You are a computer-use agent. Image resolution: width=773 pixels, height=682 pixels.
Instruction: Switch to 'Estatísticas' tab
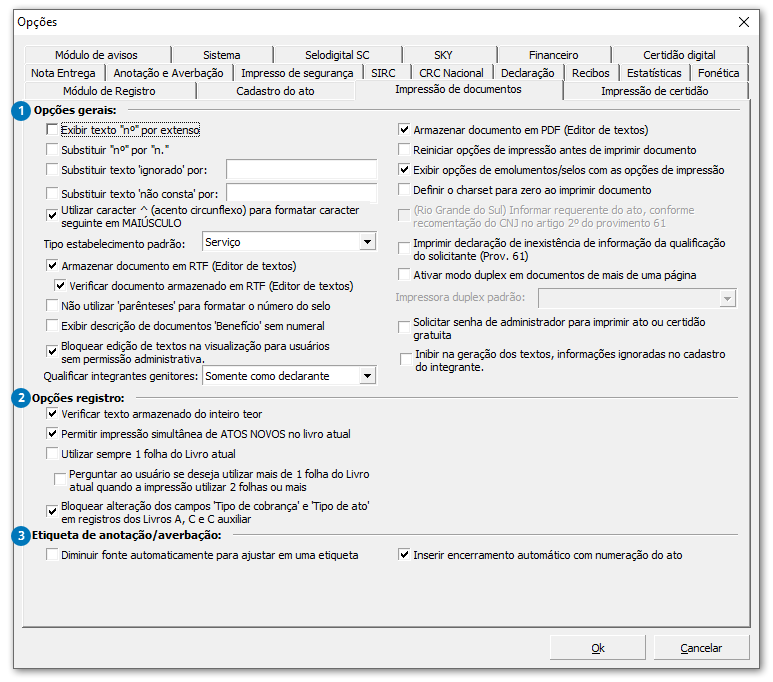pyautogui.click(x=654, y=73)
